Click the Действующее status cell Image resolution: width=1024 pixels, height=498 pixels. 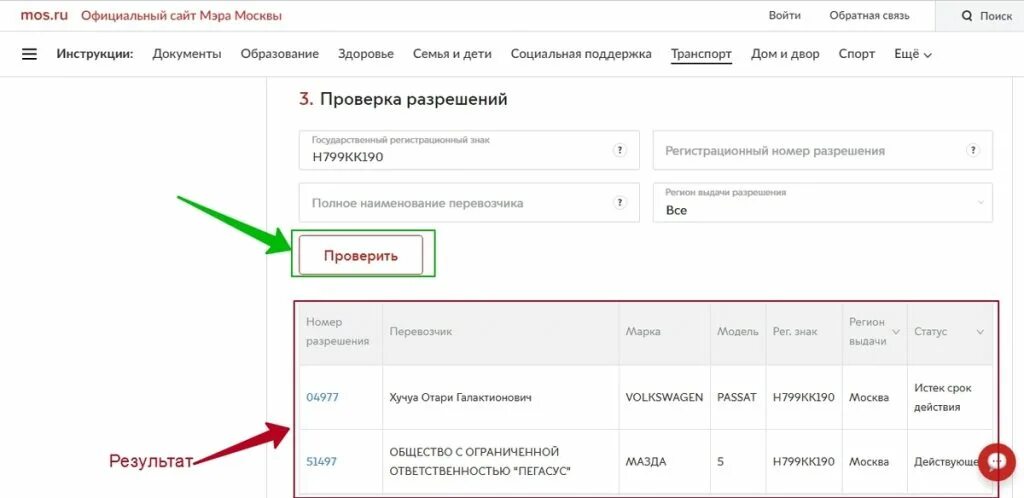coord(946,461)
